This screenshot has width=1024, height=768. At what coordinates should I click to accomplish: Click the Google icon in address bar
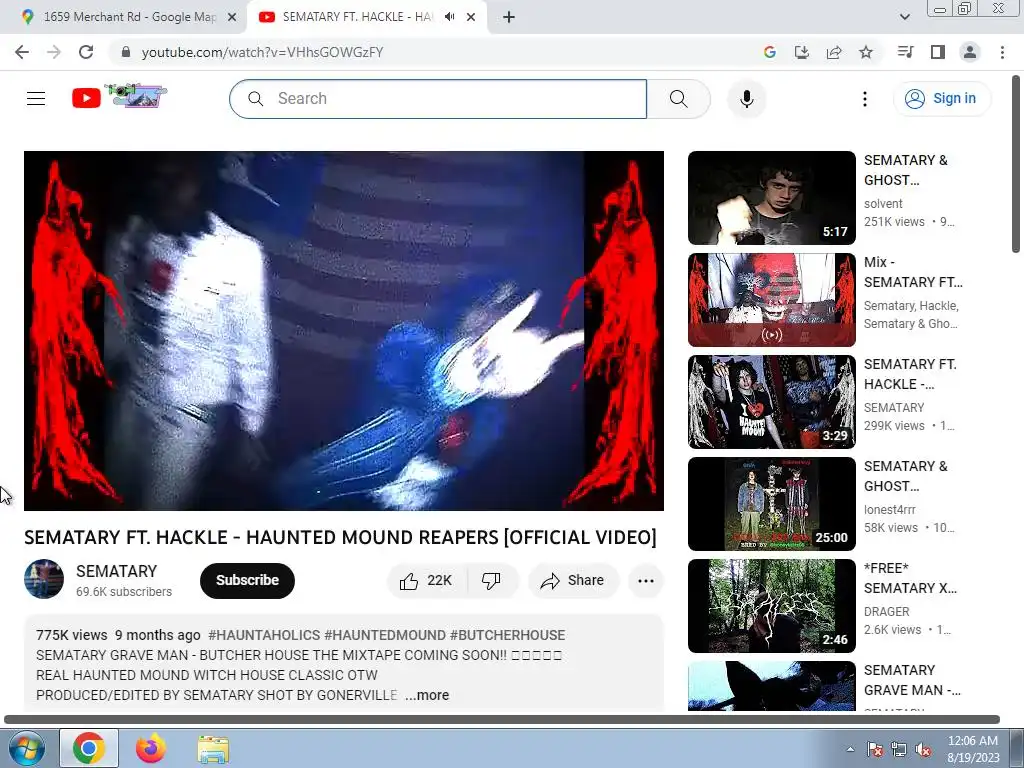[769, 52]
